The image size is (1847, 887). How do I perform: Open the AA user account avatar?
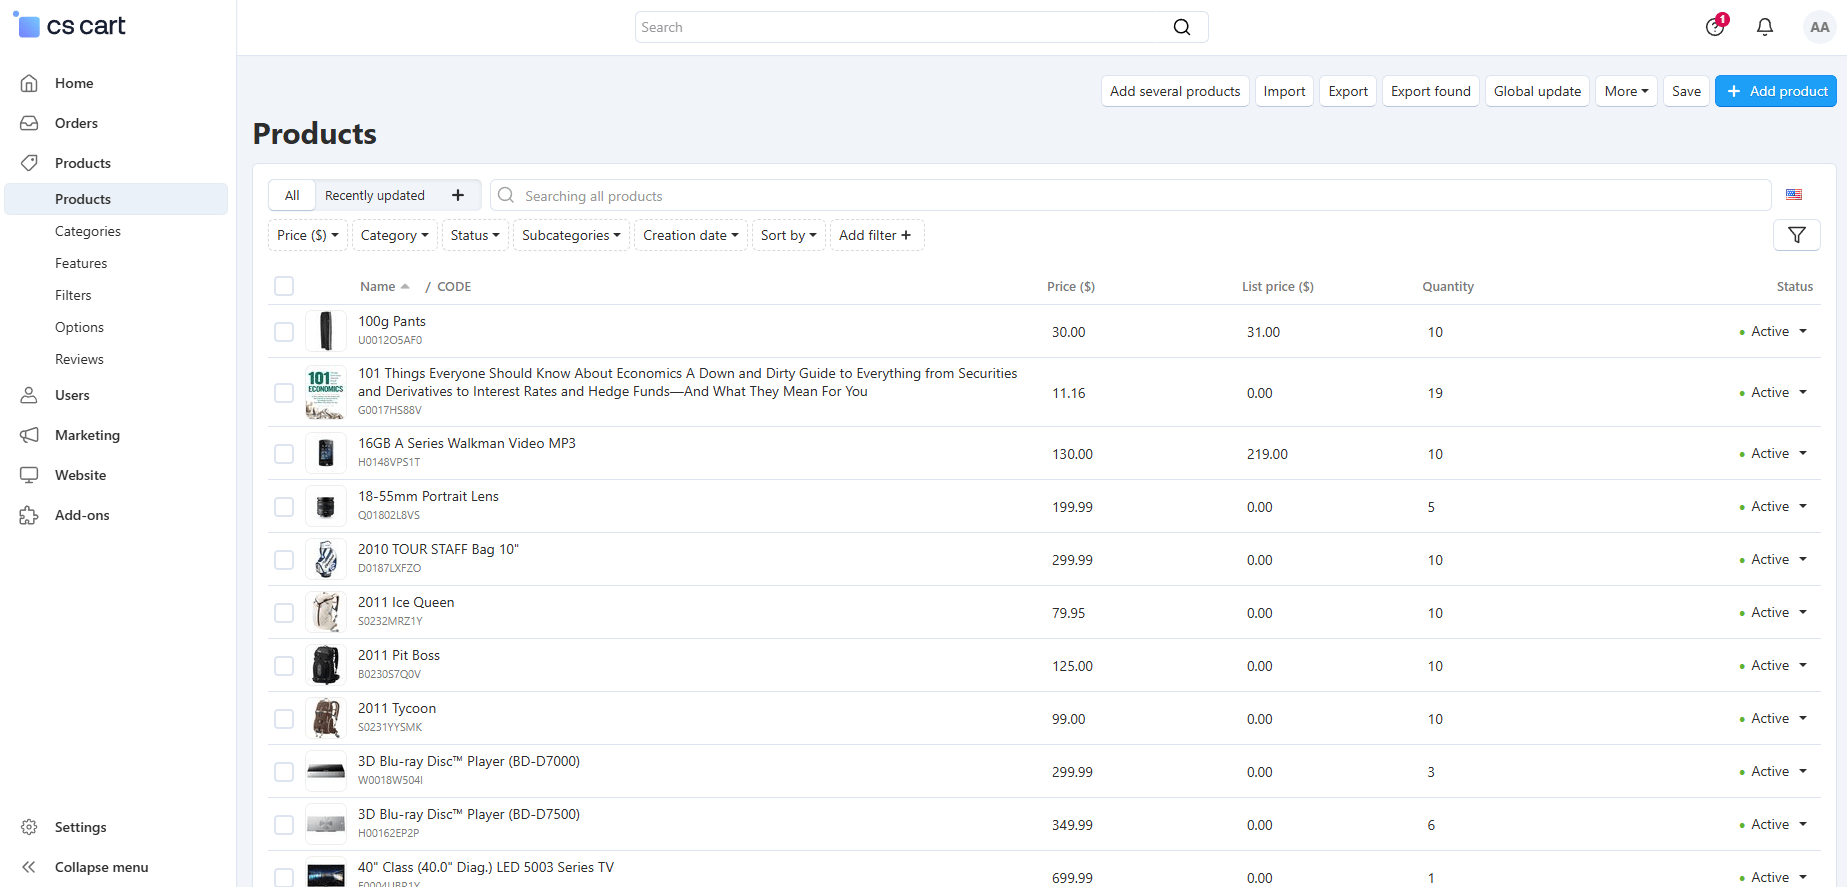(1819, 27)
